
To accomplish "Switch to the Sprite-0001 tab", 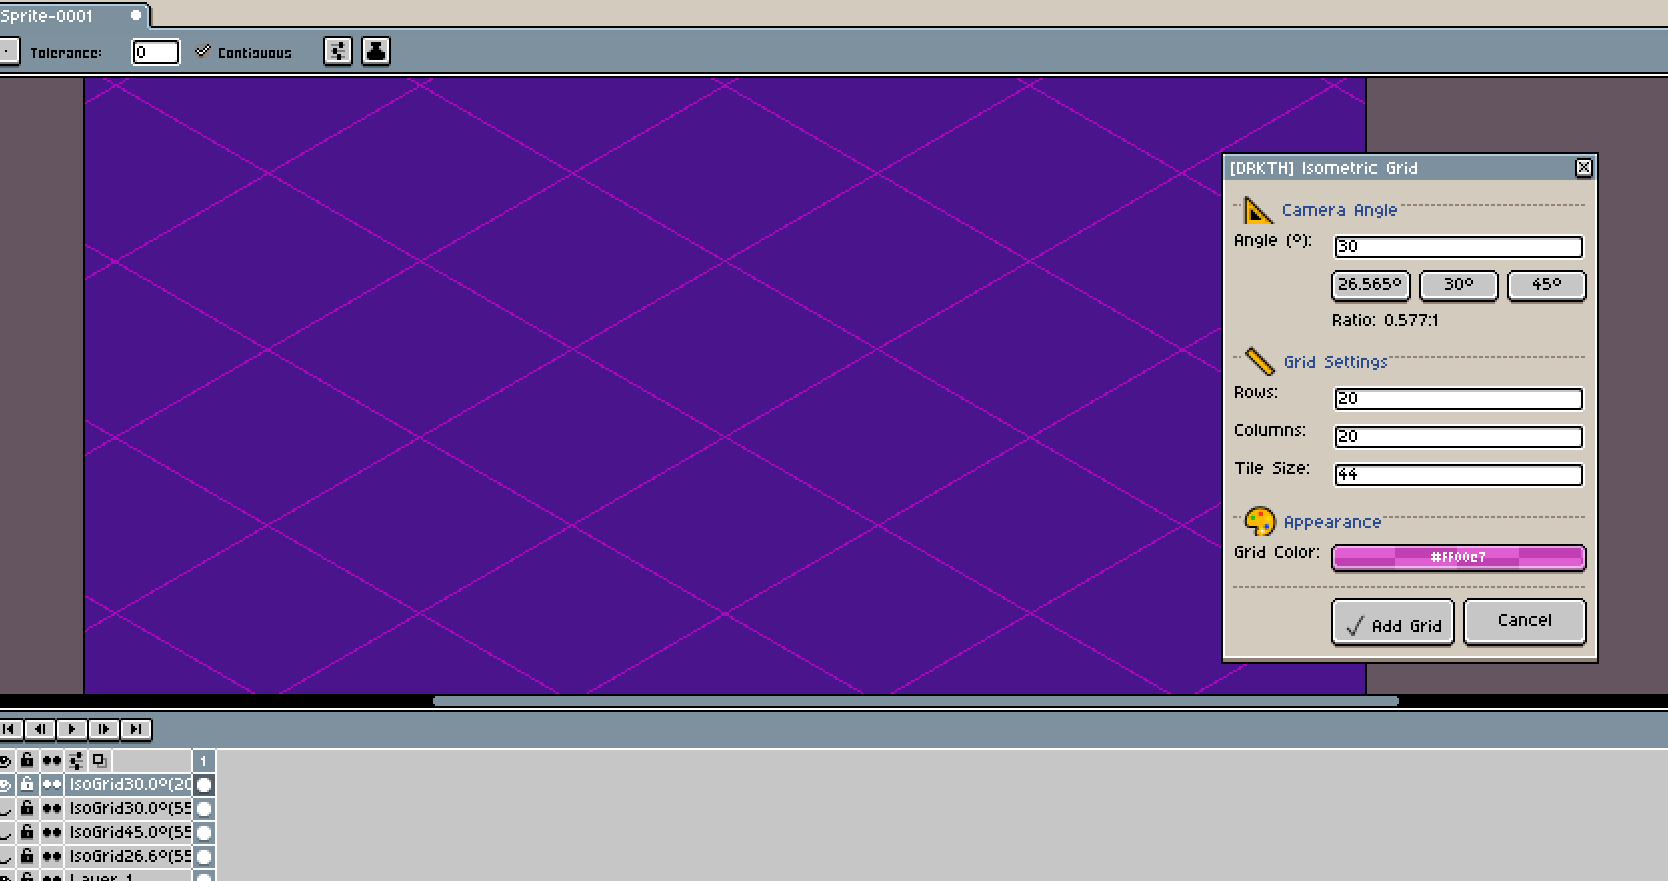I will tap(73, 16).
